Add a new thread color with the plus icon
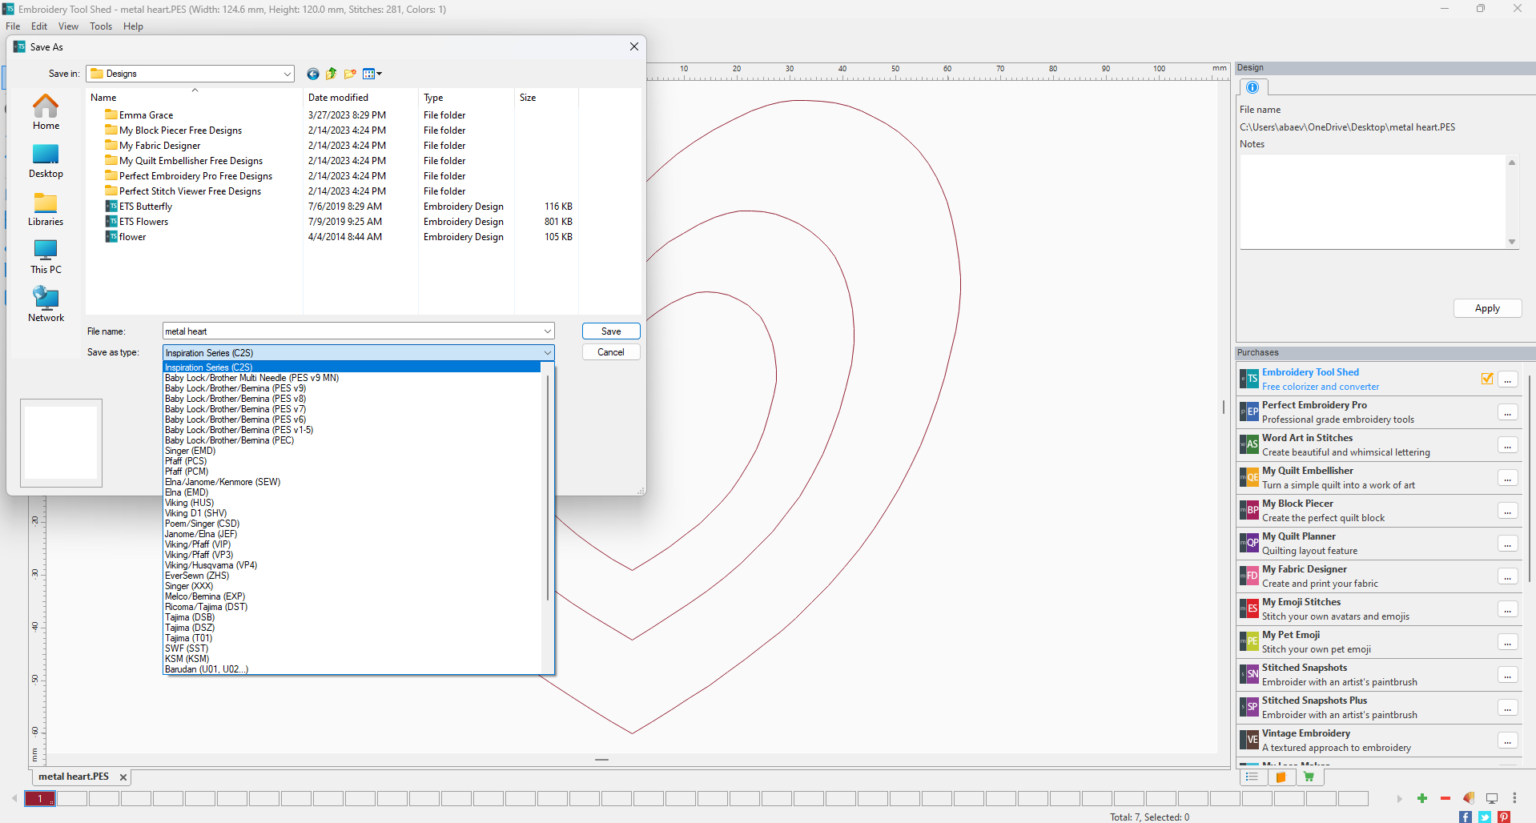The image size is (1536, 823). click(1421, 798)
